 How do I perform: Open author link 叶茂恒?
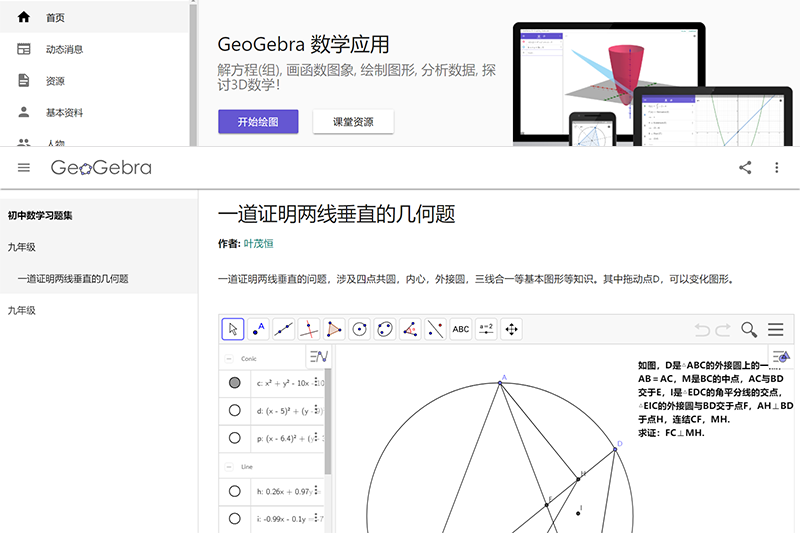[258, 243]
